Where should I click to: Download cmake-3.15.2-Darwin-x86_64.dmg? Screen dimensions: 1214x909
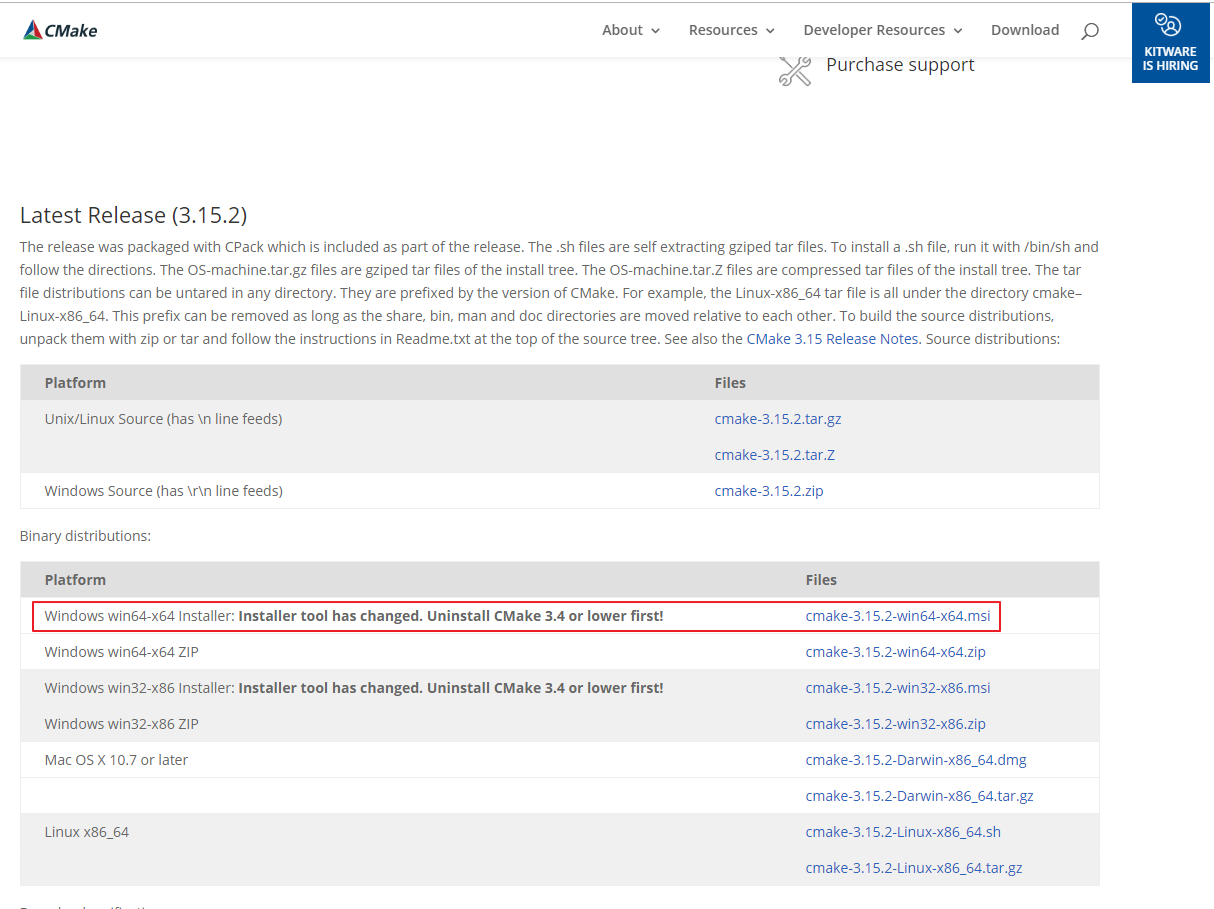pos(916,760)
